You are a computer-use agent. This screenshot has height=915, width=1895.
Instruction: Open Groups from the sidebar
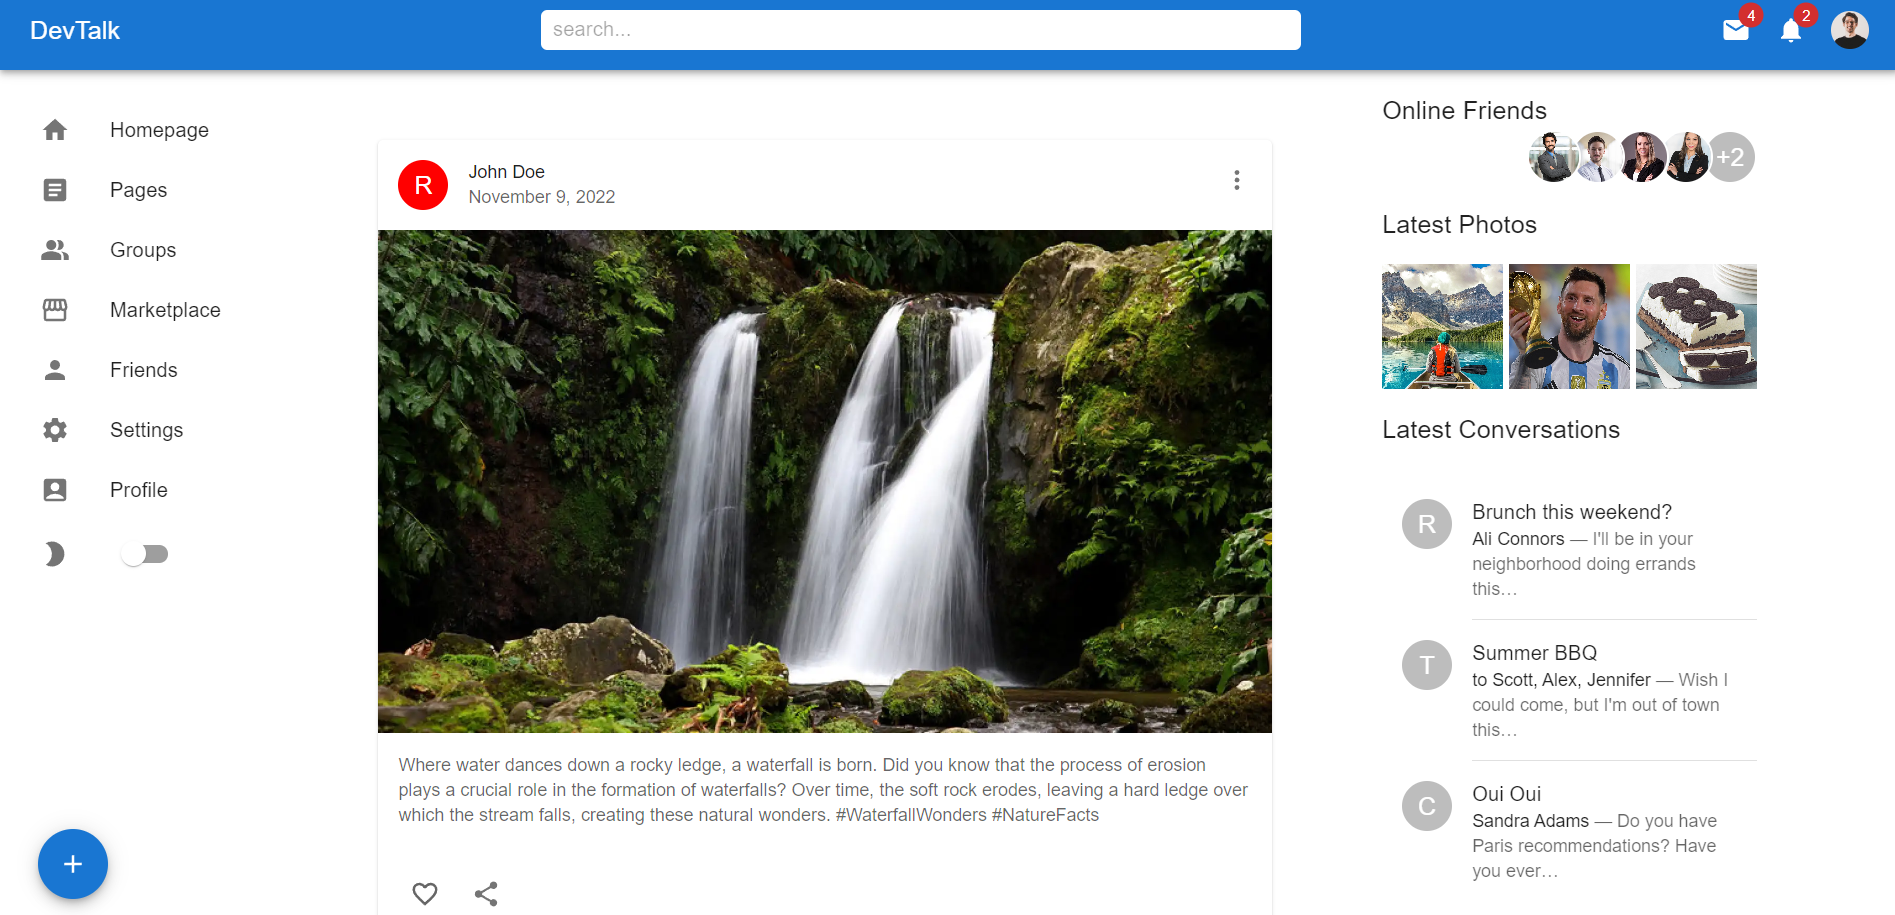click(143, 250)
